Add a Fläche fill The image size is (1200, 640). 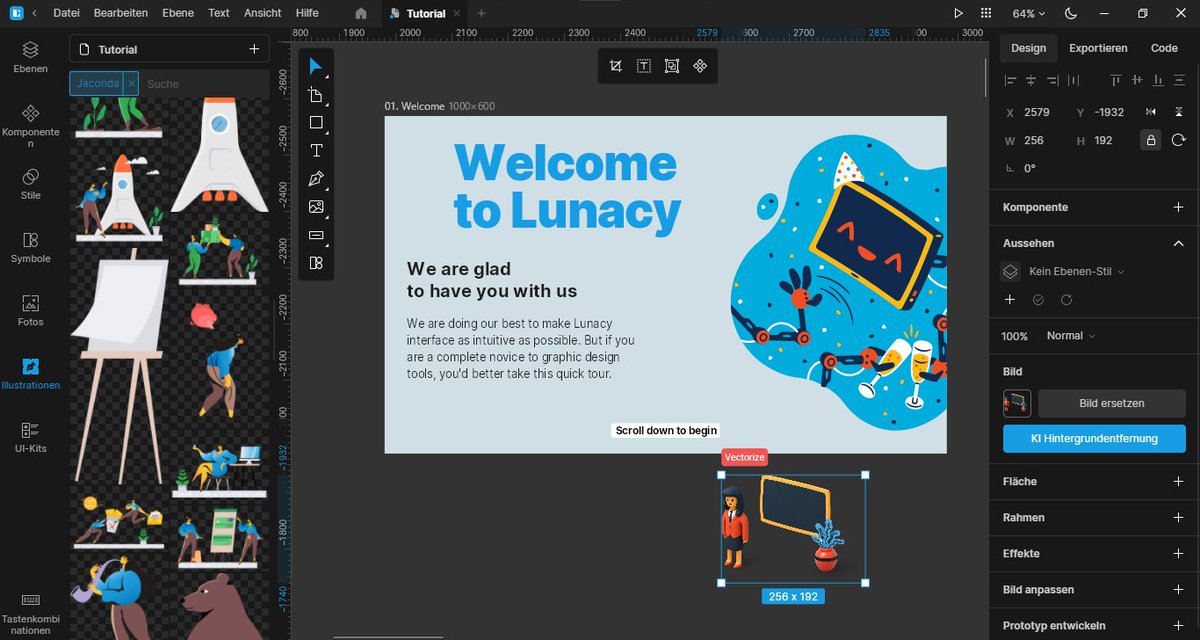pos(1178,481)
